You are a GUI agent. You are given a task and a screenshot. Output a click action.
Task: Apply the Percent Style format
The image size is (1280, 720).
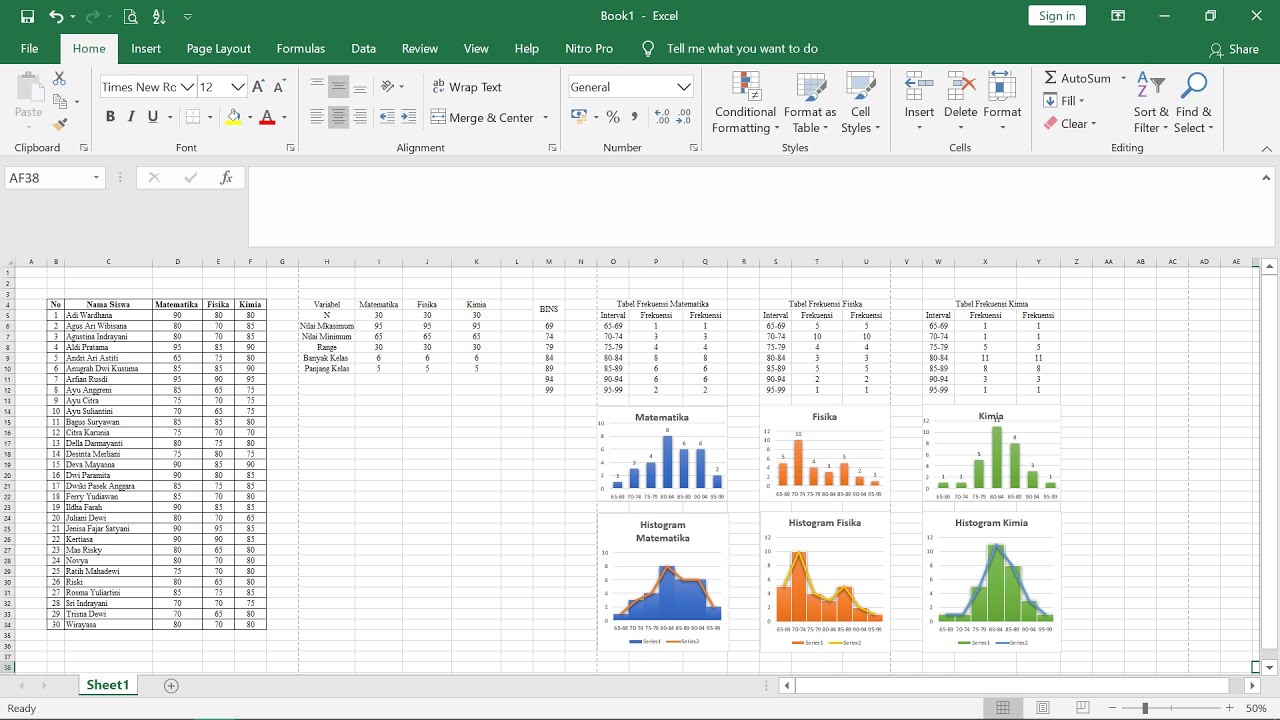coord(613,117)
